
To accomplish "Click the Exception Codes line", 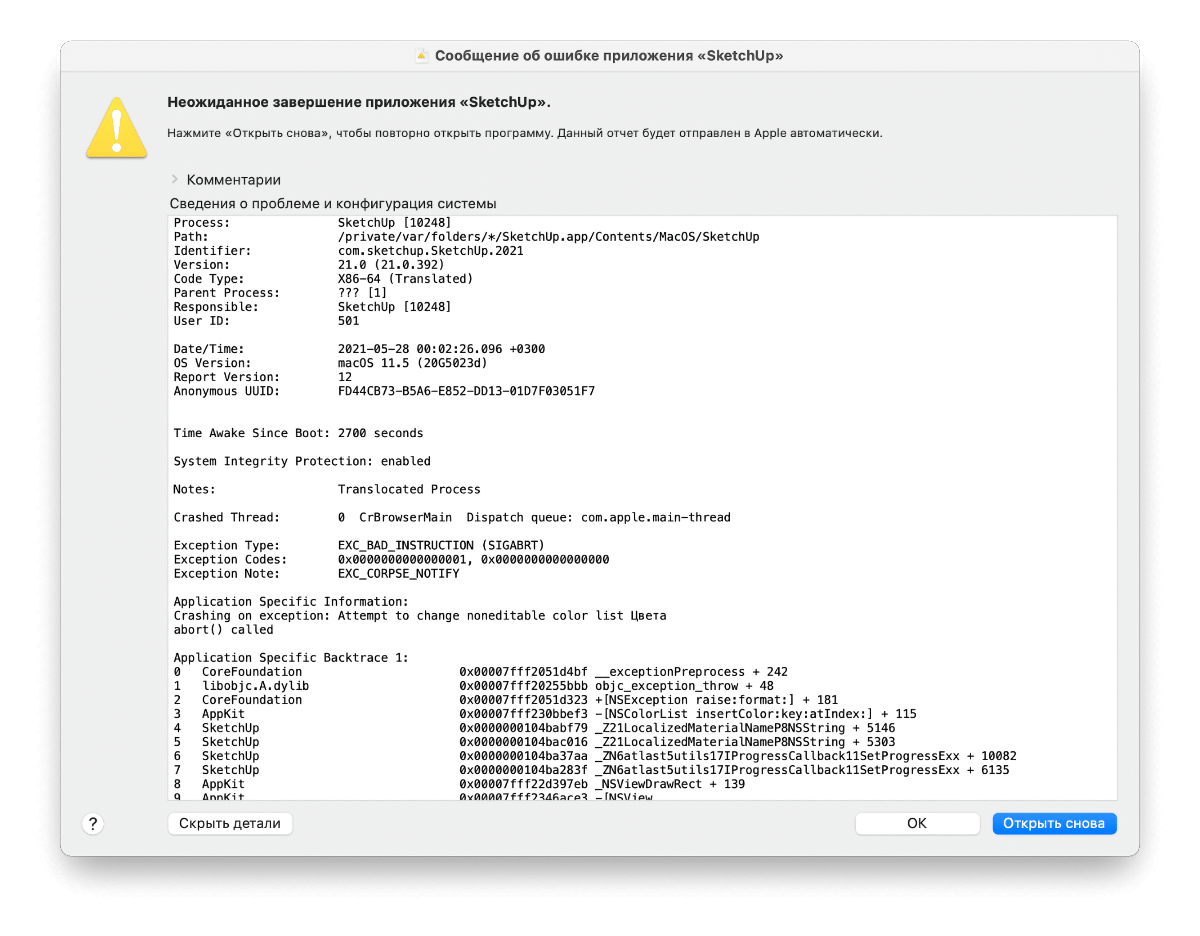I will click(391, 559).
